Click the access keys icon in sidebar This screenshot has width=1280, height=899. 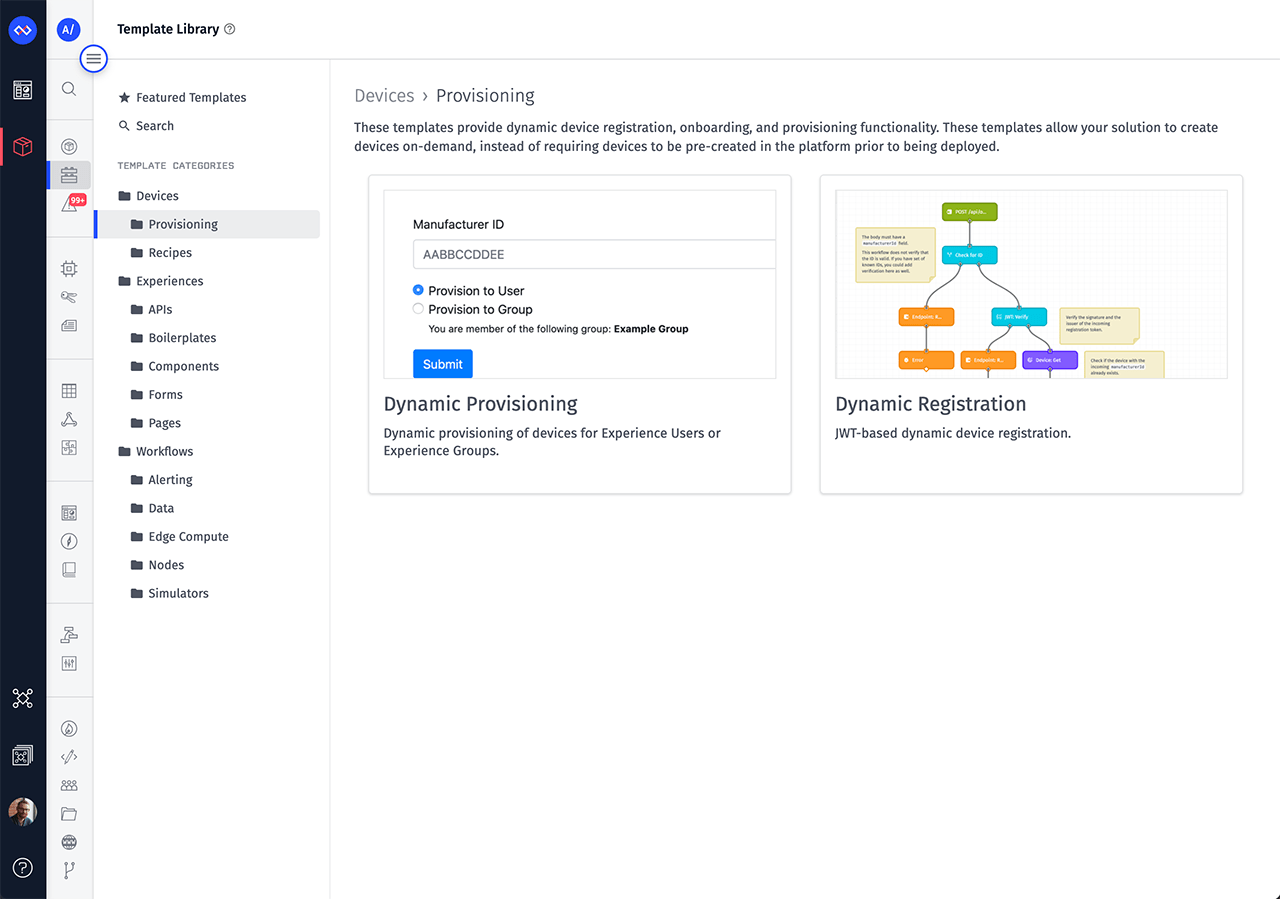coord(69,297)
